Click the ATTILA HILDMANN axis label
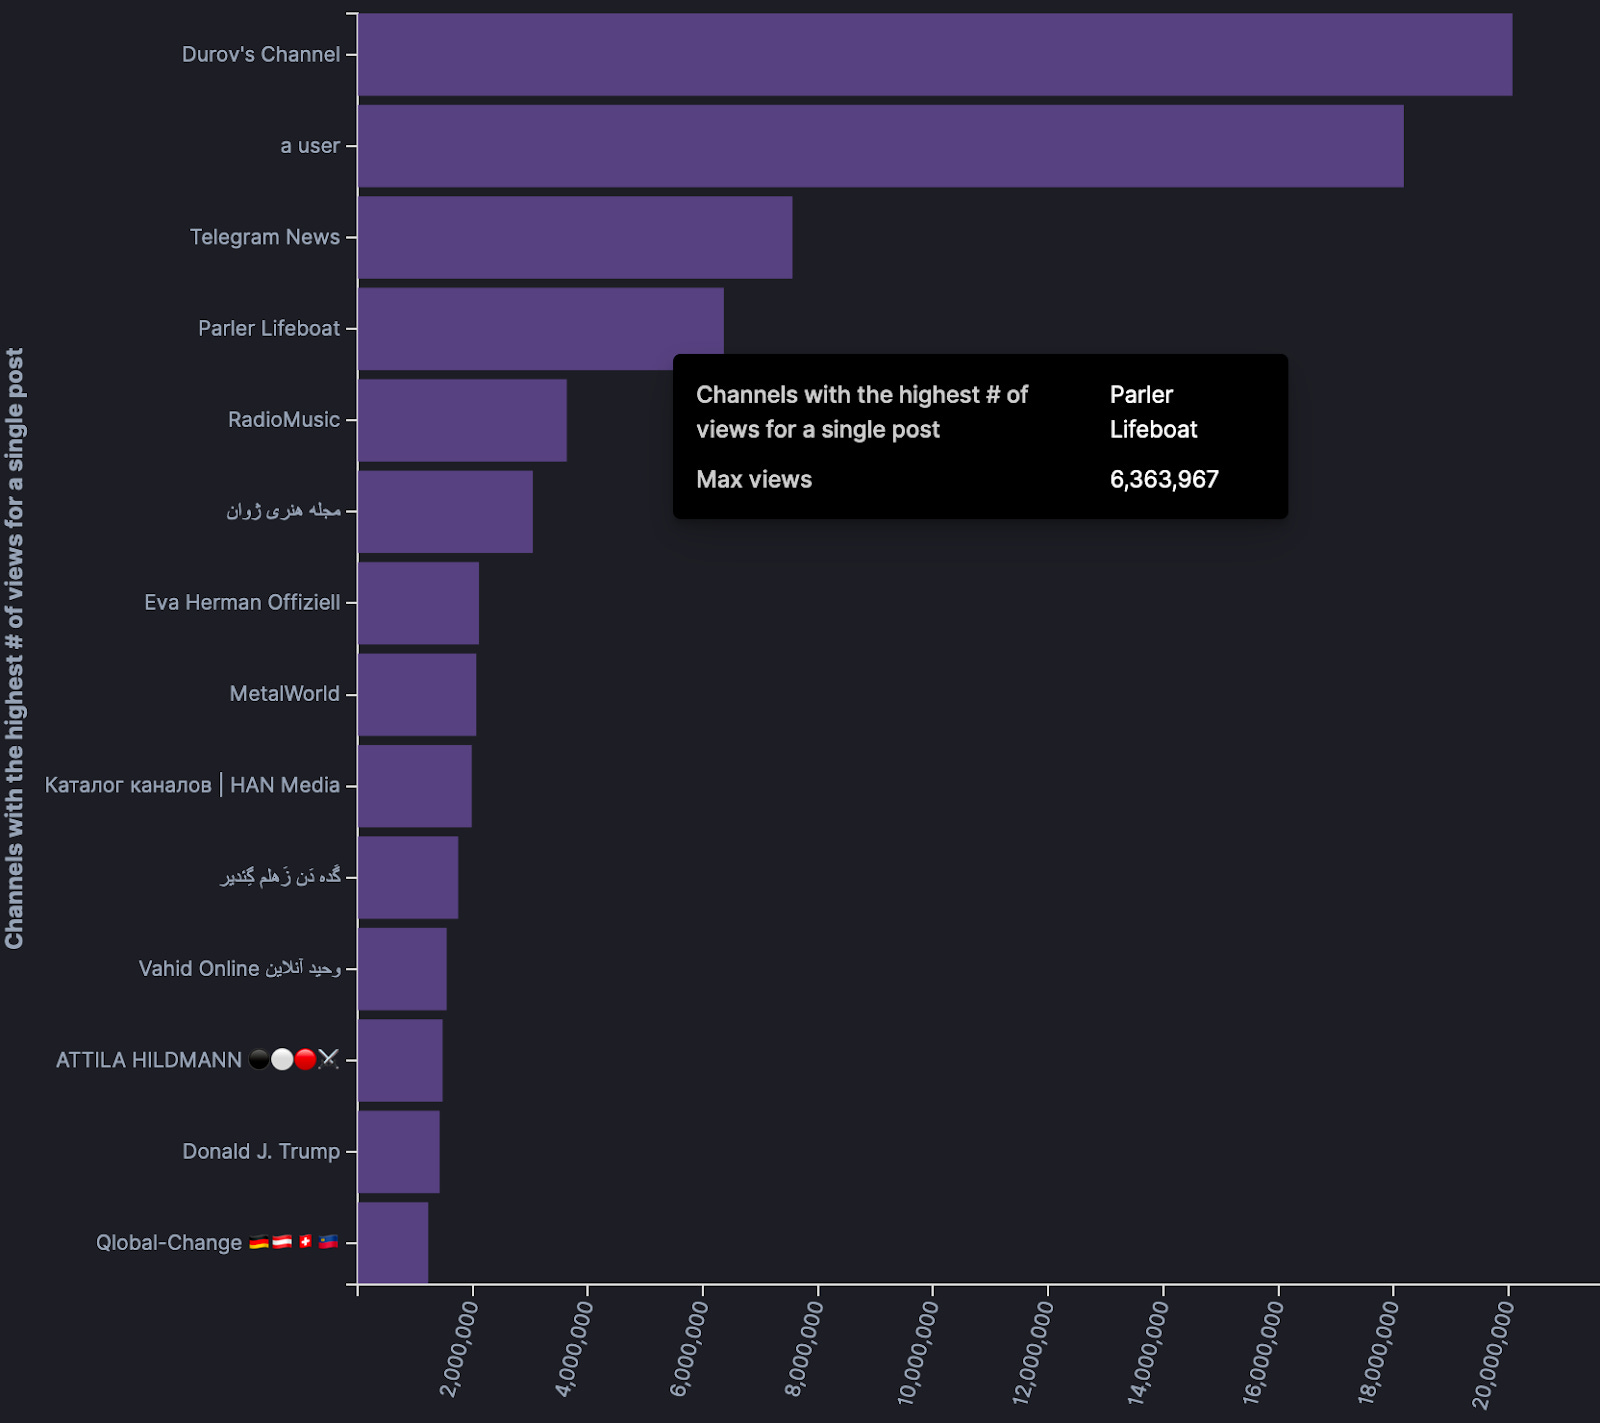1600x1423 pixels. point(198,1060)
